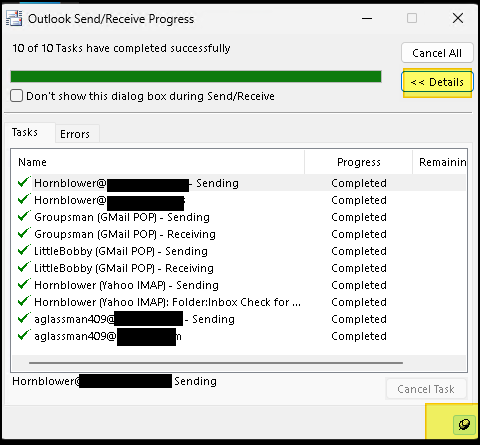Screen dimensions: 480x445
Task: Select 'Hornblower (Yahoo IMAP): Folder:Inbox Check for' row
Action: pyautogui.click(x=239, y=302)
